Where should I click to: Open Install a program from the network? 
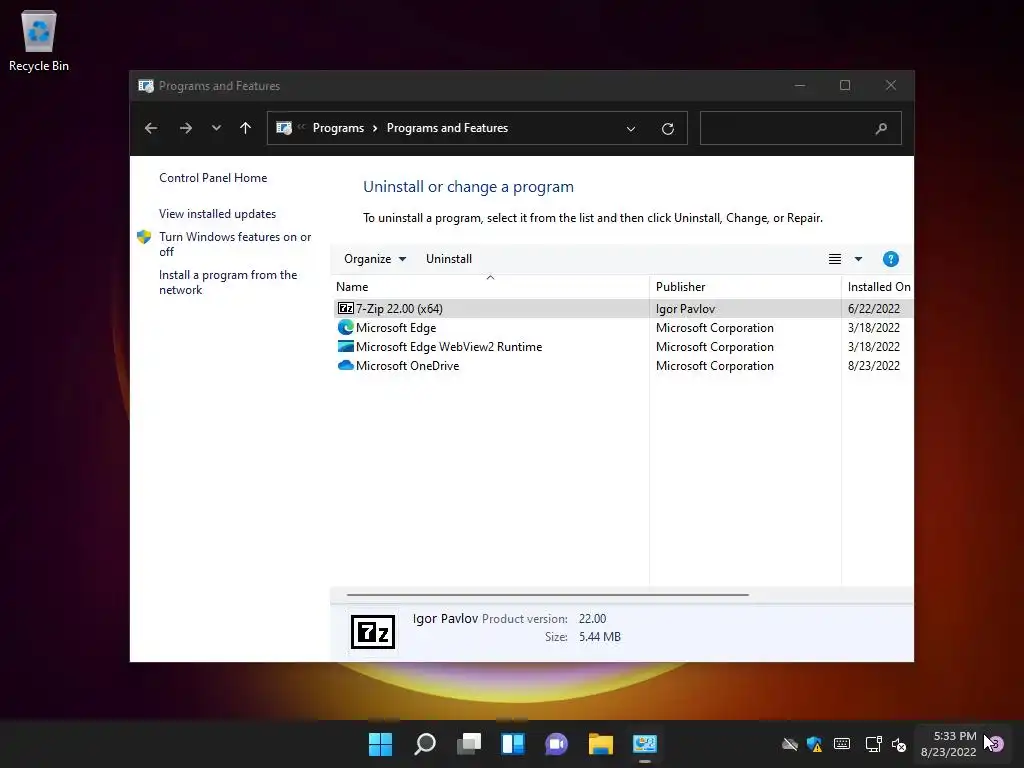coord(228,282)
